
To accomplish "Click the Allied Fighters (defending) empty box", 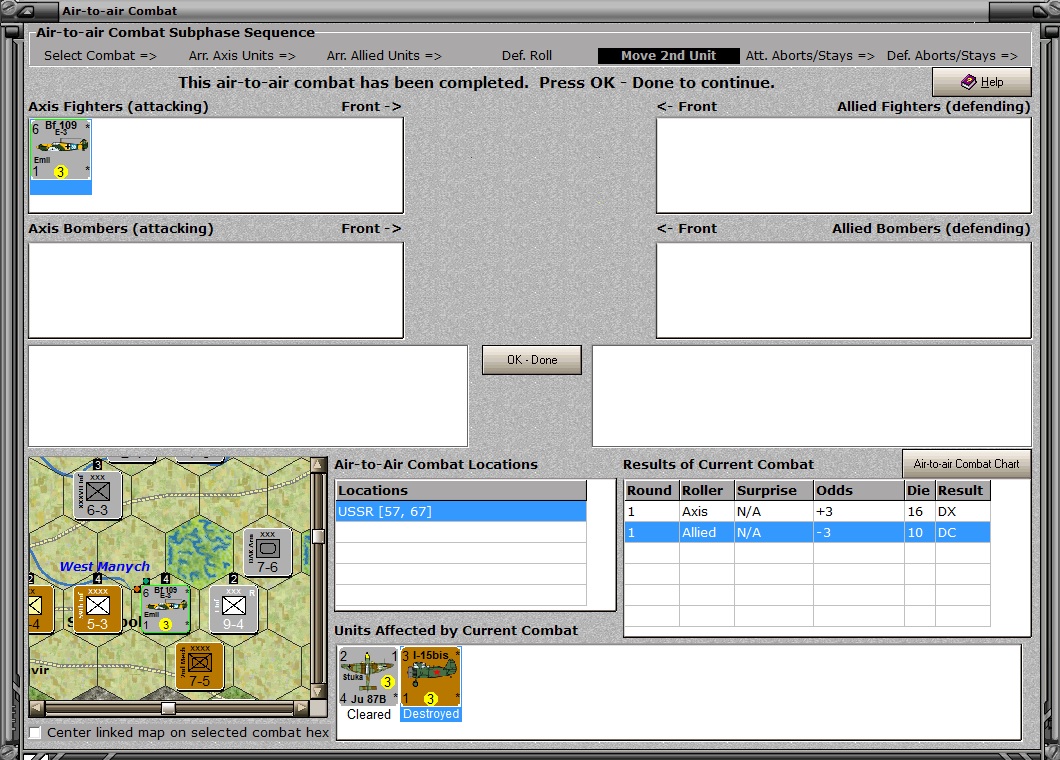I will tap(844, 166).
